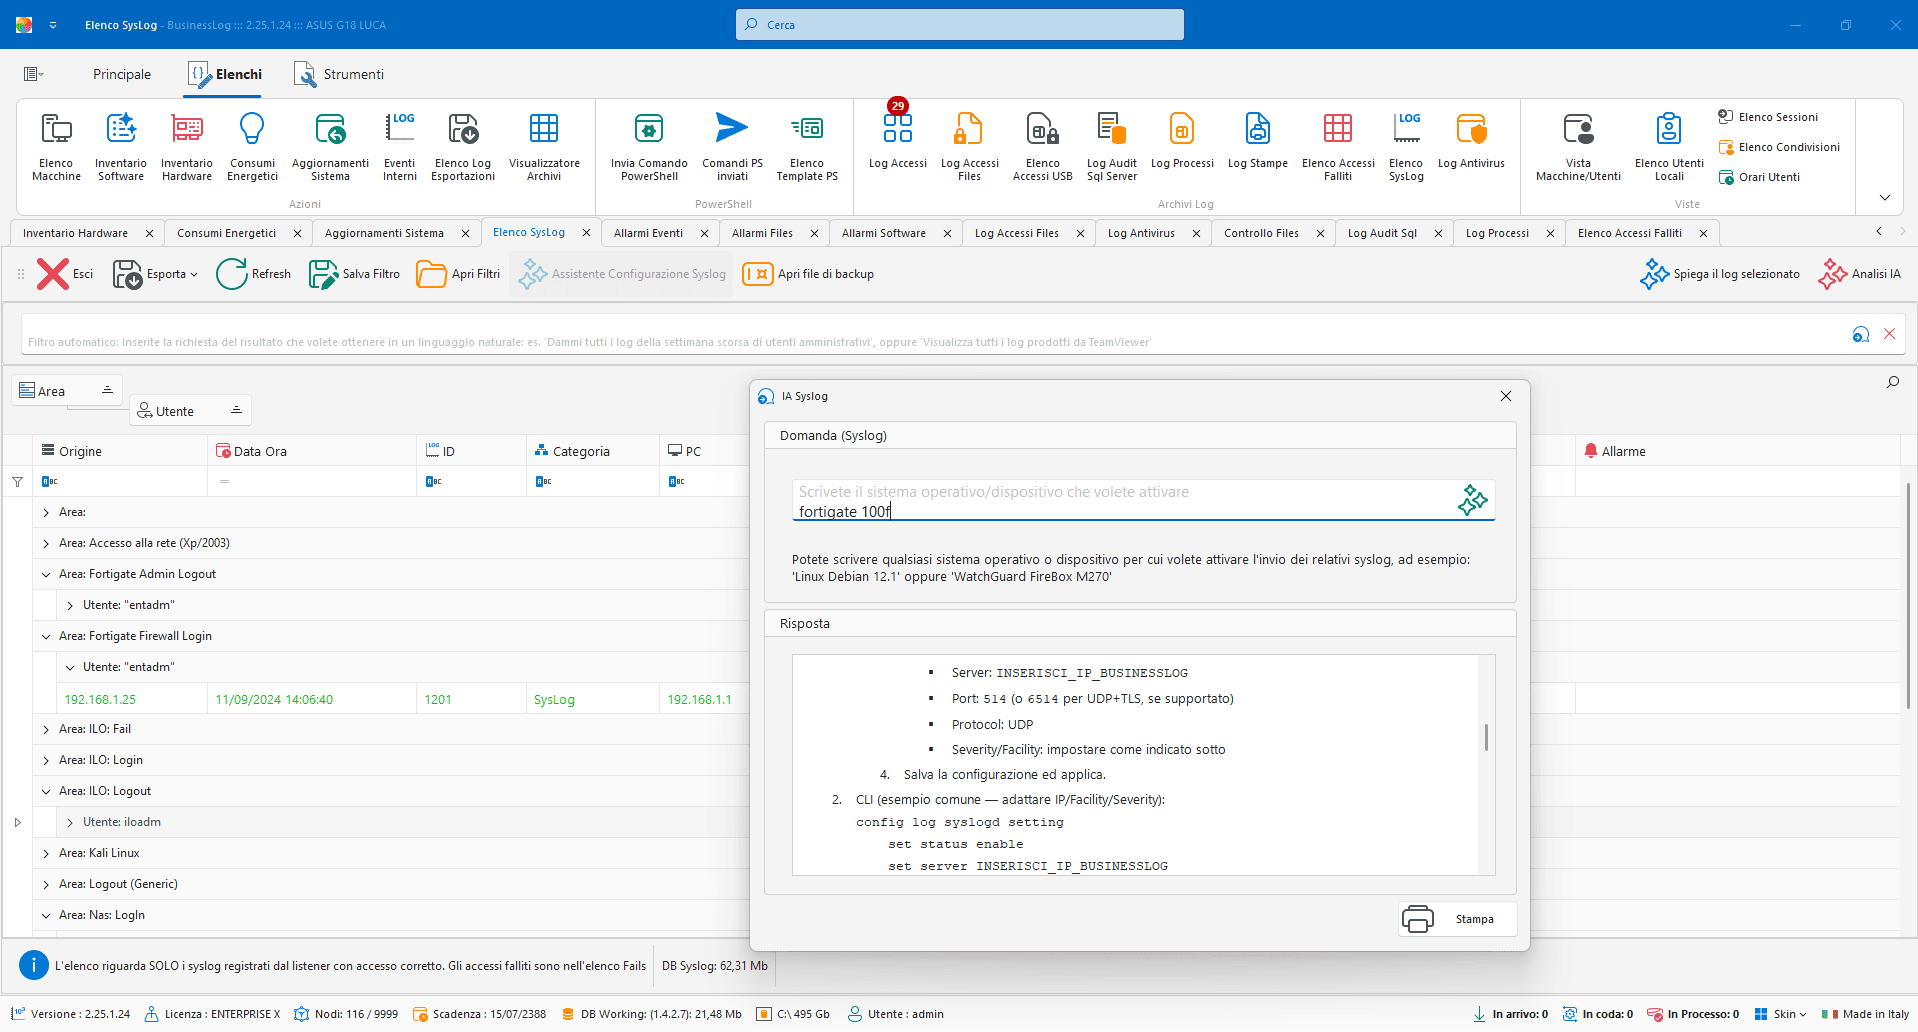This screenshot has height=1032, width=1918.
Task: Switch to the Allarmi Eventi tab
Action: 648,233
